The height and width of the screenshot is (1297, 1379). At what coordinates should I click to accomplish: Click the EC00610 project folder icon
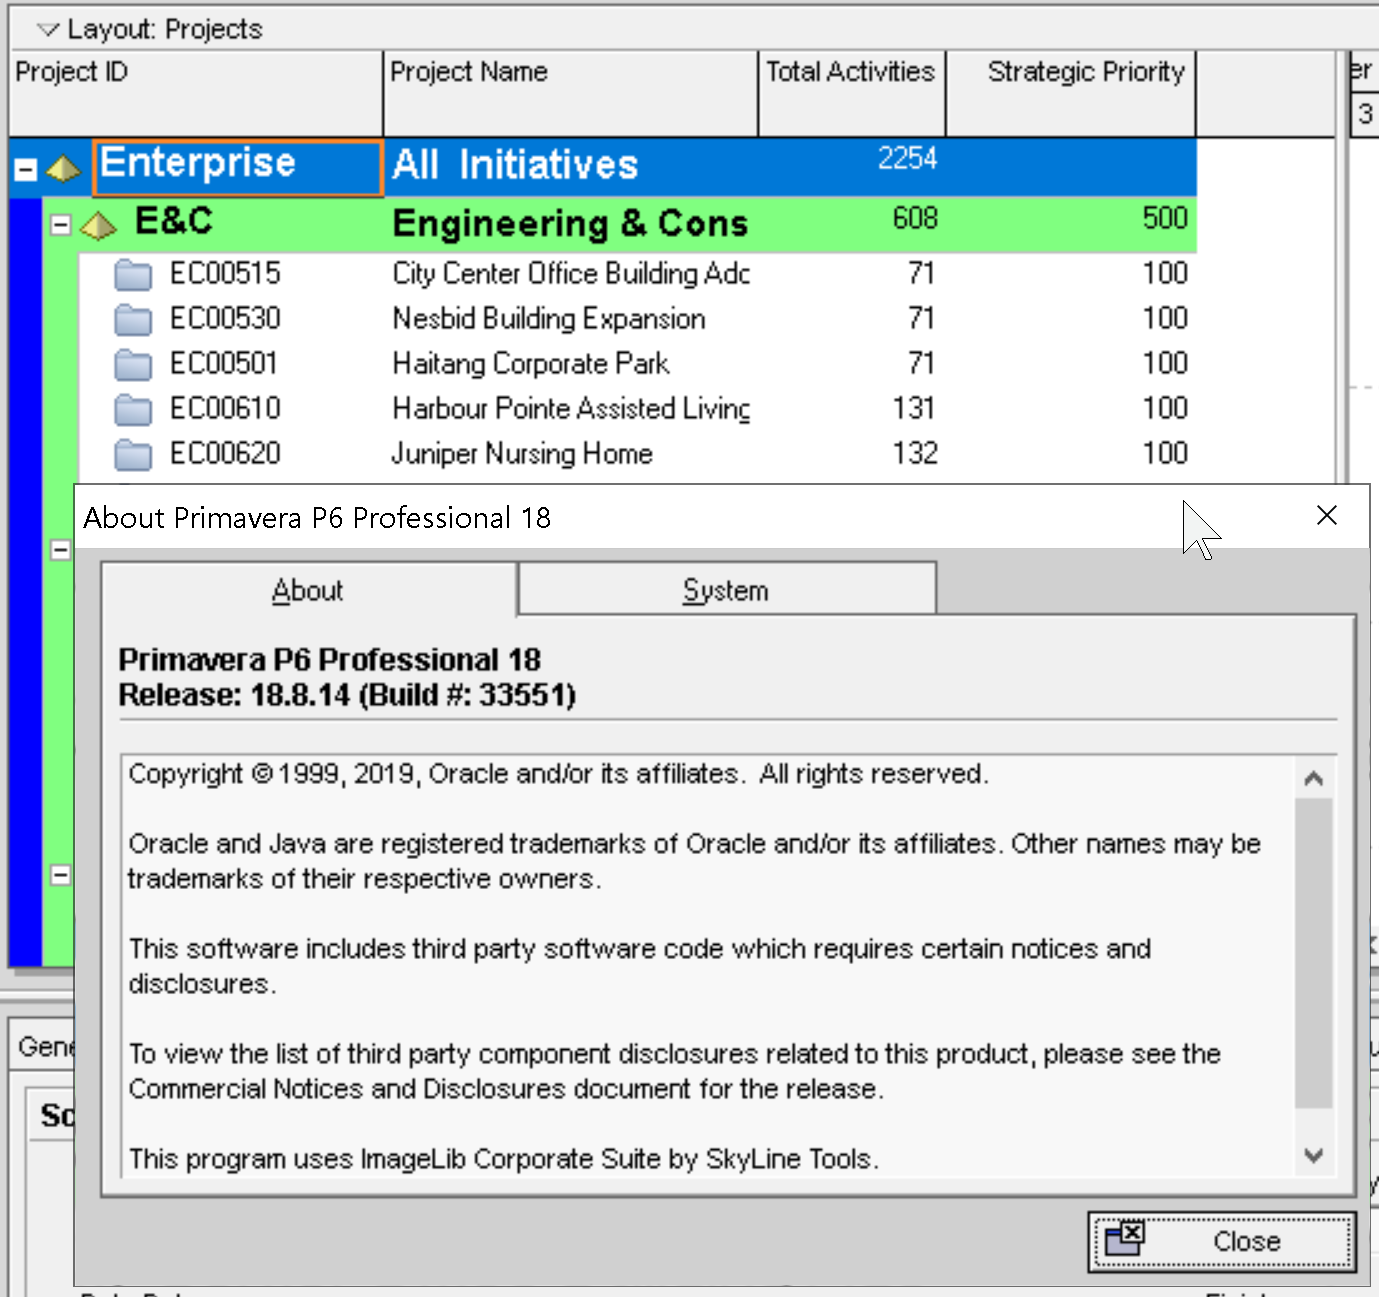[133, 409]
